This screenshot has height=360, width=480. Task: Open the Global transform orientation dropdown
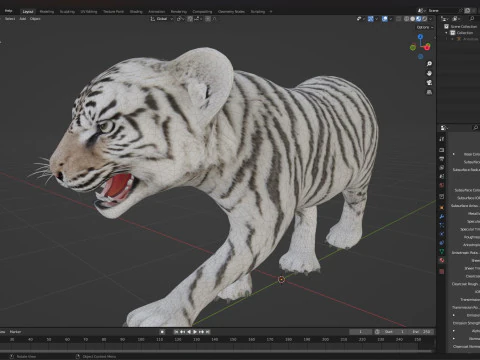click(x=162, y=19)
